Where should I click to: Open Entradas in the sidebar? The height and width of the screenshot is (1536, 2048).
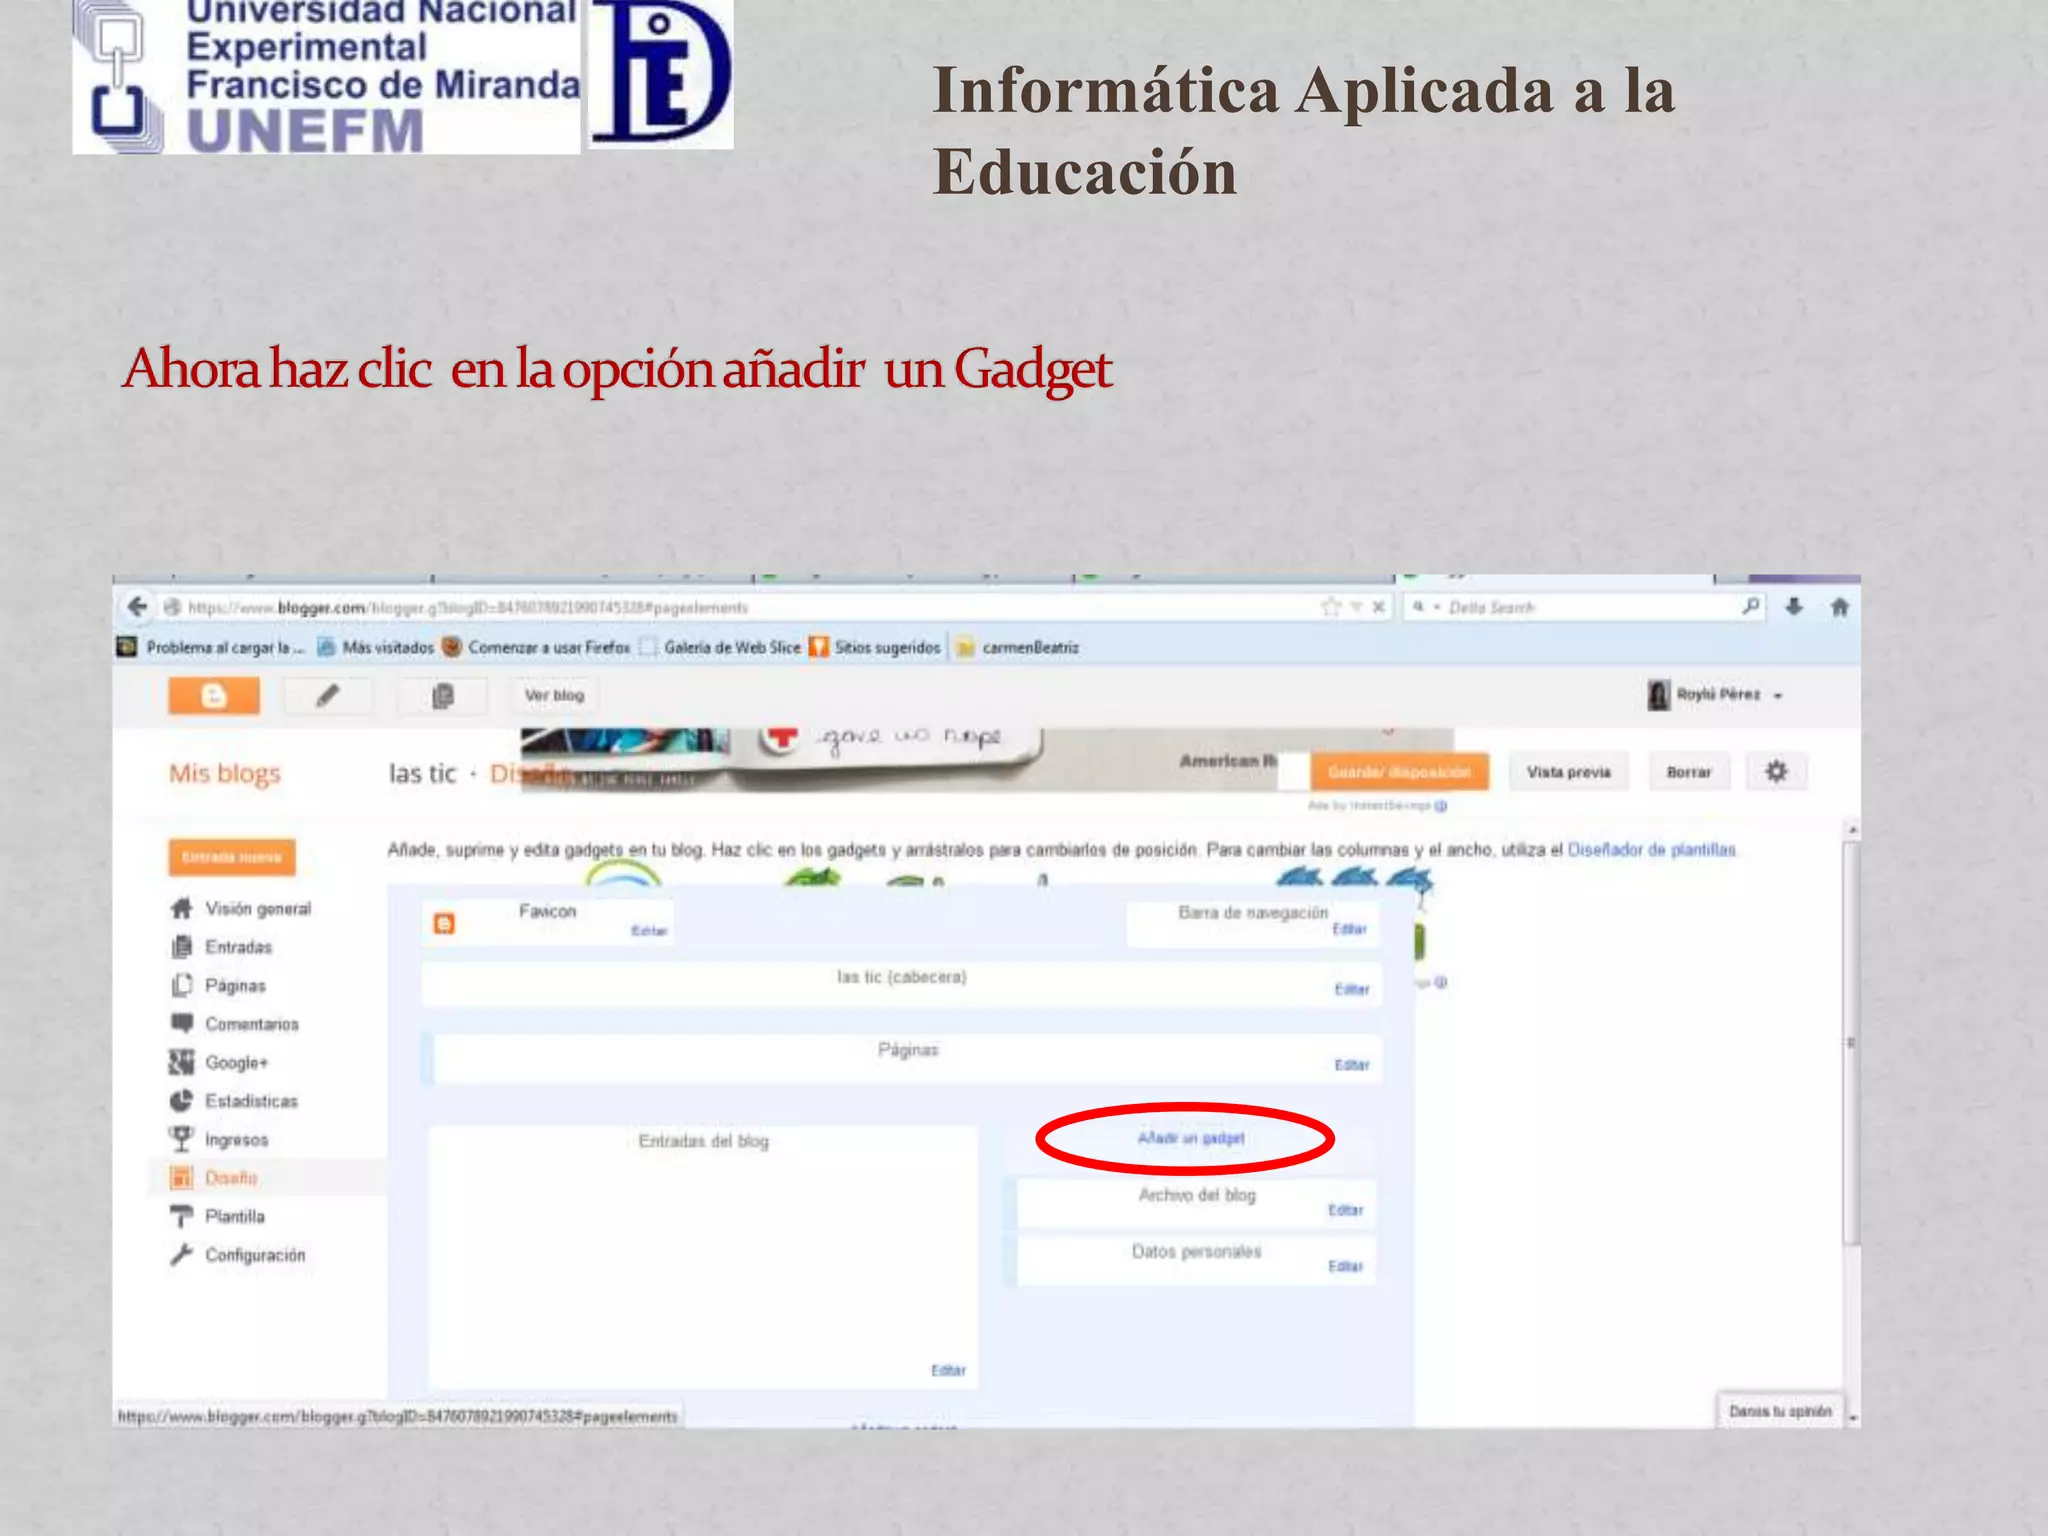239,947
